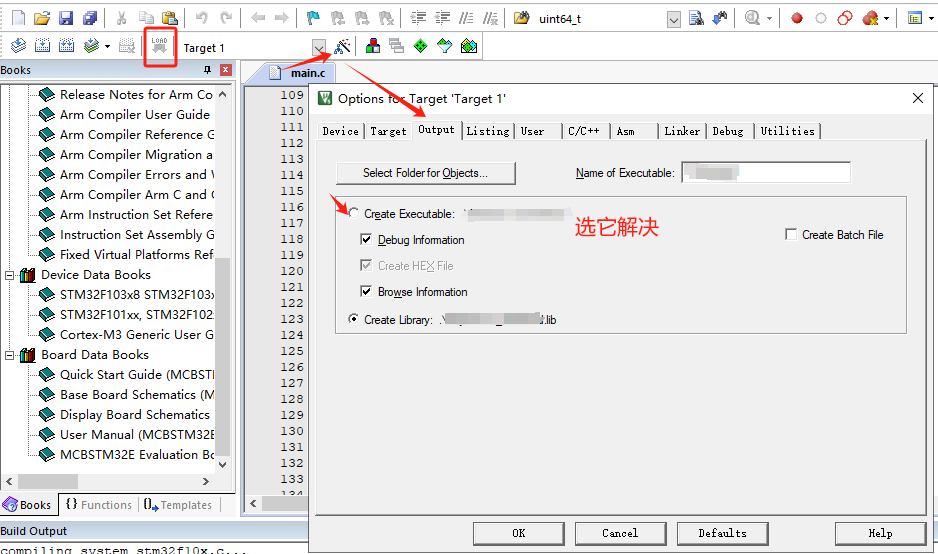Switch to the Utilities tab
The width and height of the screenshot is (938, 554).
[787, 131]
